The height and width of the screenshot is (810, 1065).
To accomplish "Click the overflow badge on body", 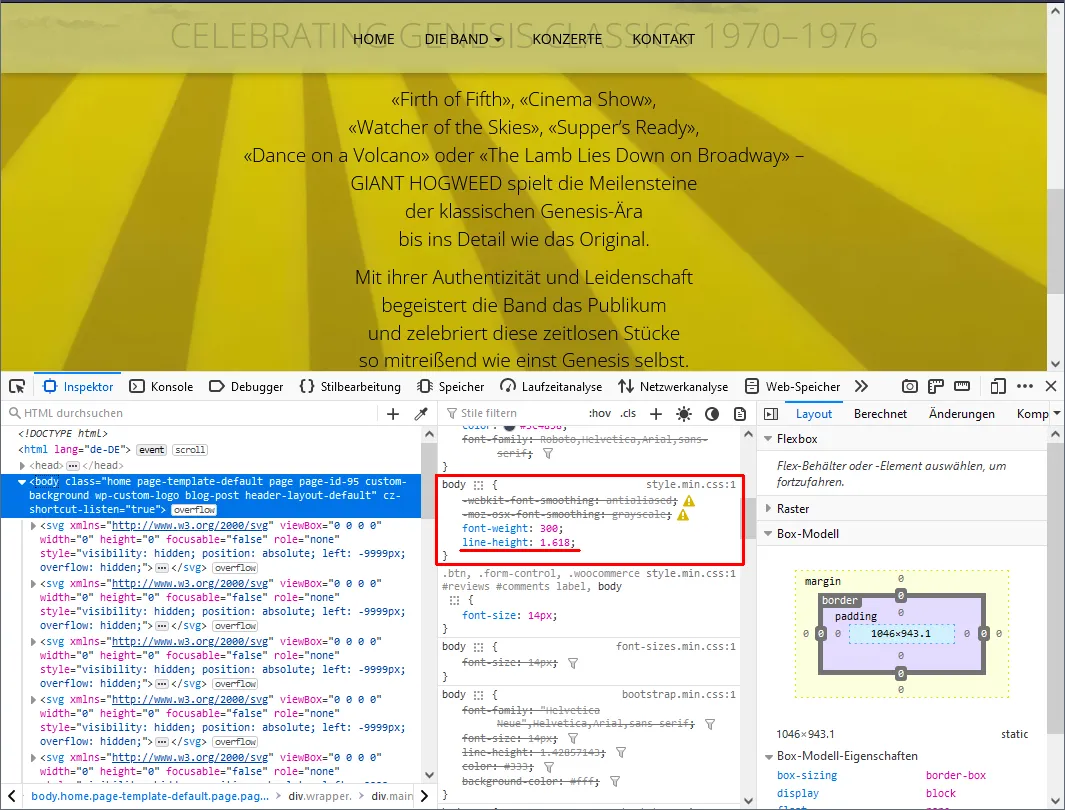I will click(194, 510).
